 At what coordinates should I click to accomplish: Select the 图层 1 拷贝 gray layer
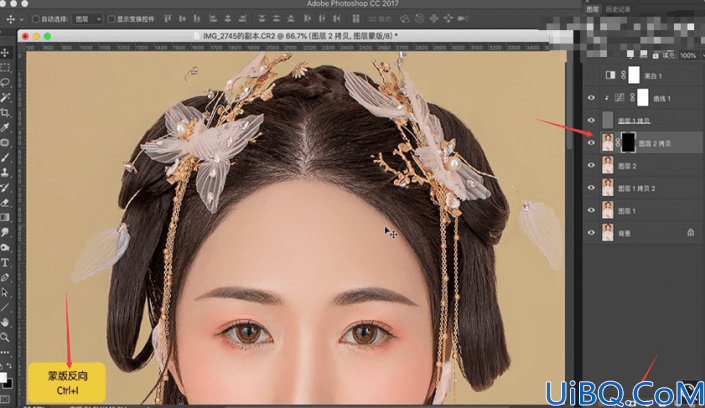tap(643, 120)
